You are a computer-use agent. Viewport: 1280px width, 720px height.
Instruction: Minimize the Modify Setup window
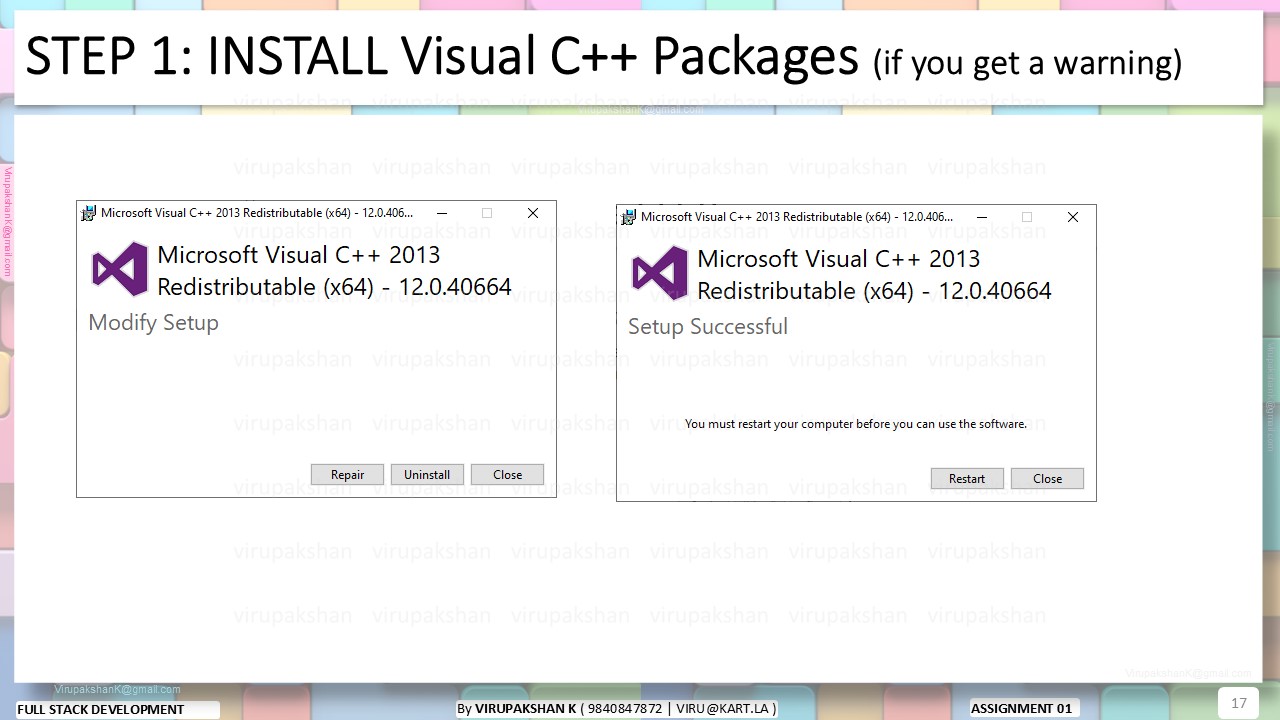tap(441, 213)
